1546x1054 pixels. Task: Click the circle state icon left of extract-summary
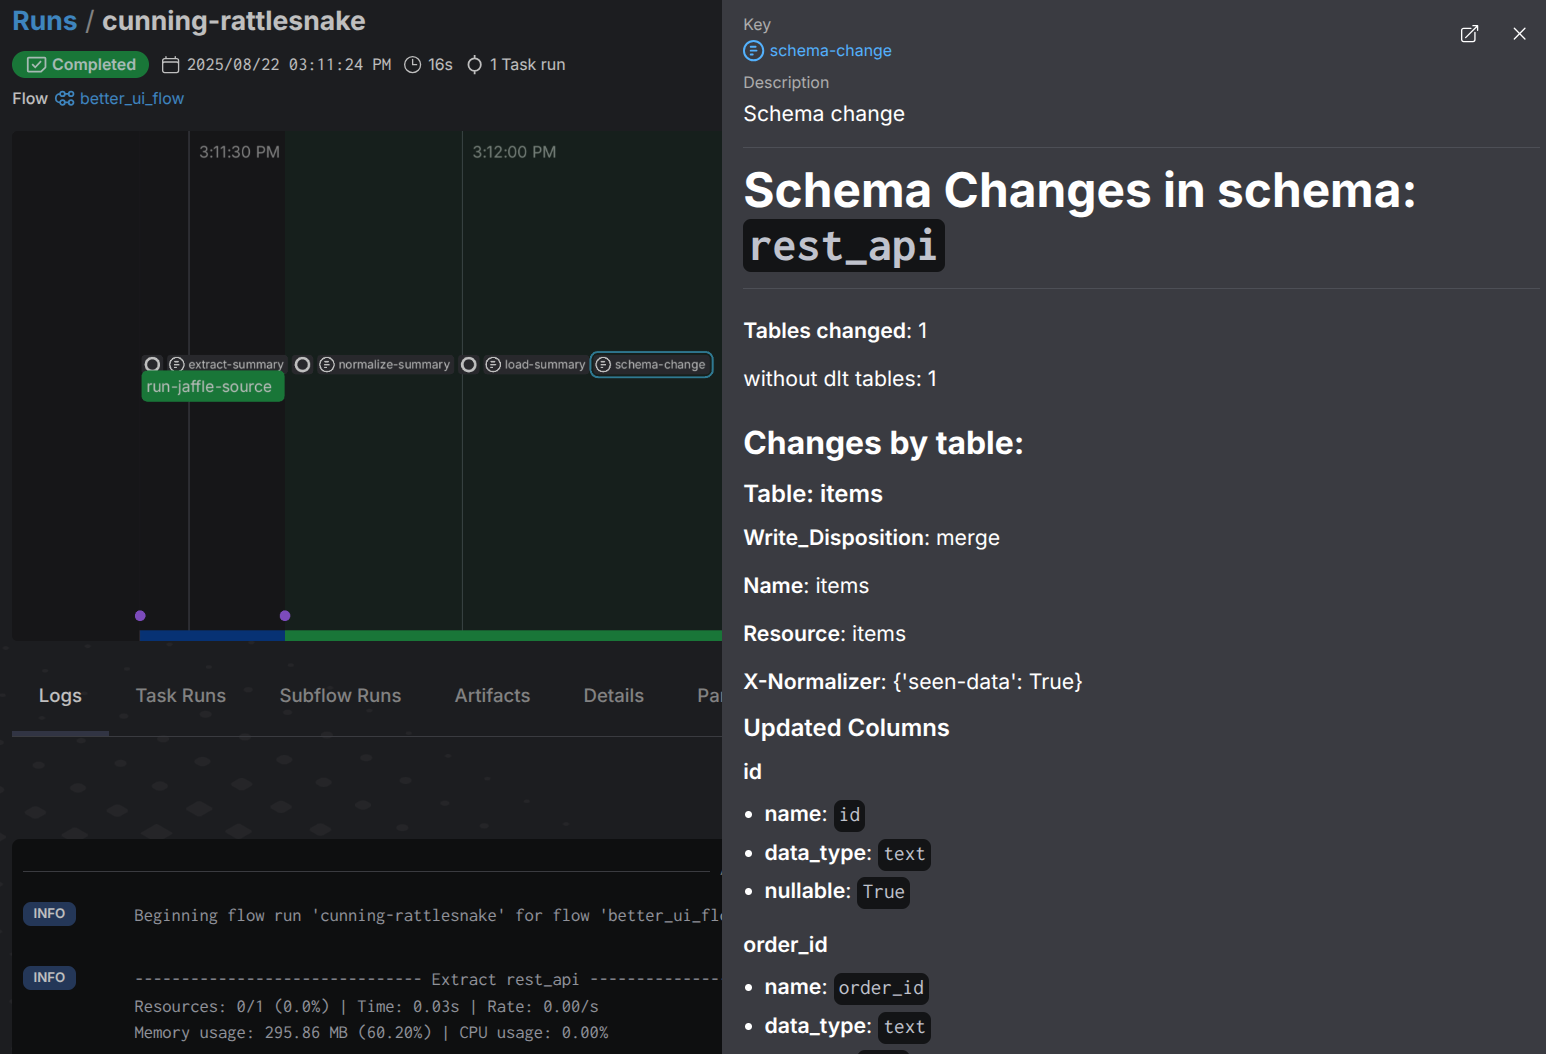click(152, 364)
